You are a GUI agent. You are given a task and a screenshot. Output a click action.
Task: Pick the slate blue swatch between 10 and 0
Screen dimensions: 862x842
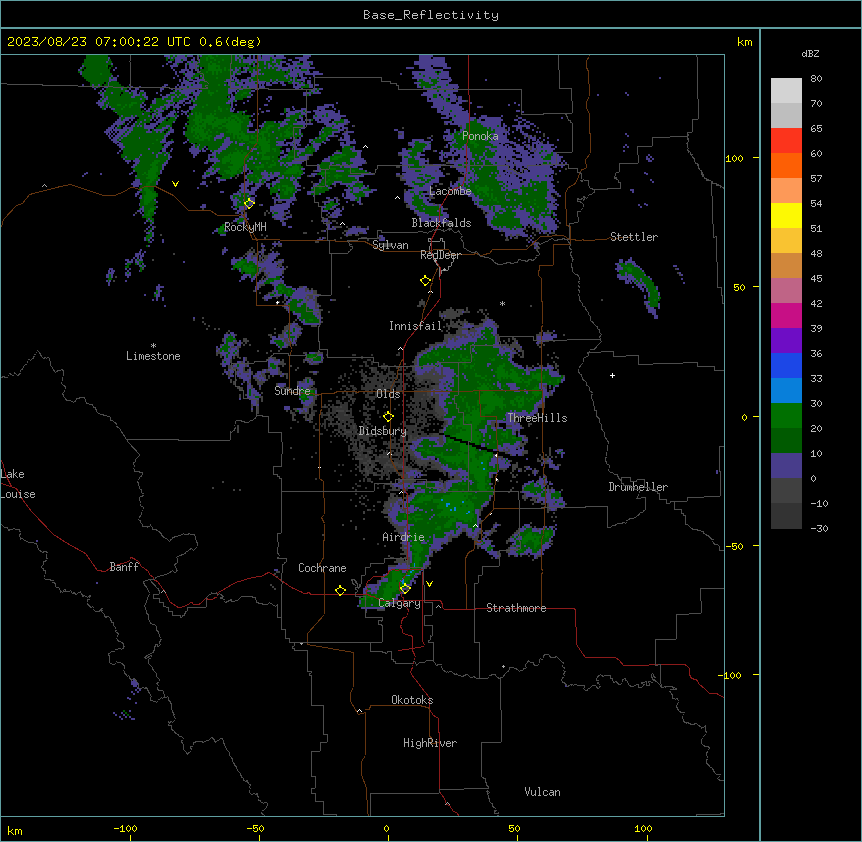(786, 466)
